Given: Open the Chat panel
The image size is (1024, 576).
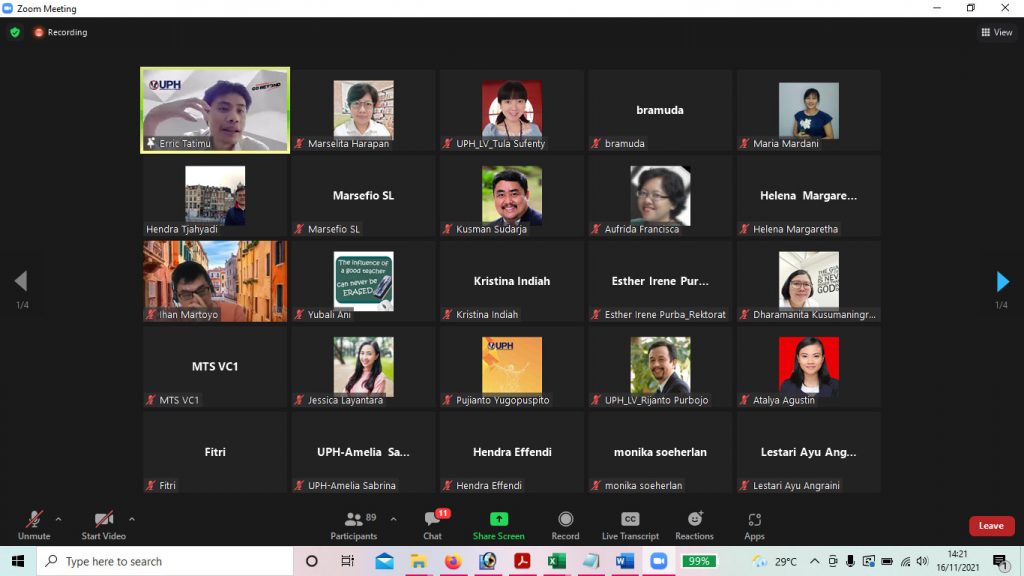Looking at the screenshot, I should point(432,524).
